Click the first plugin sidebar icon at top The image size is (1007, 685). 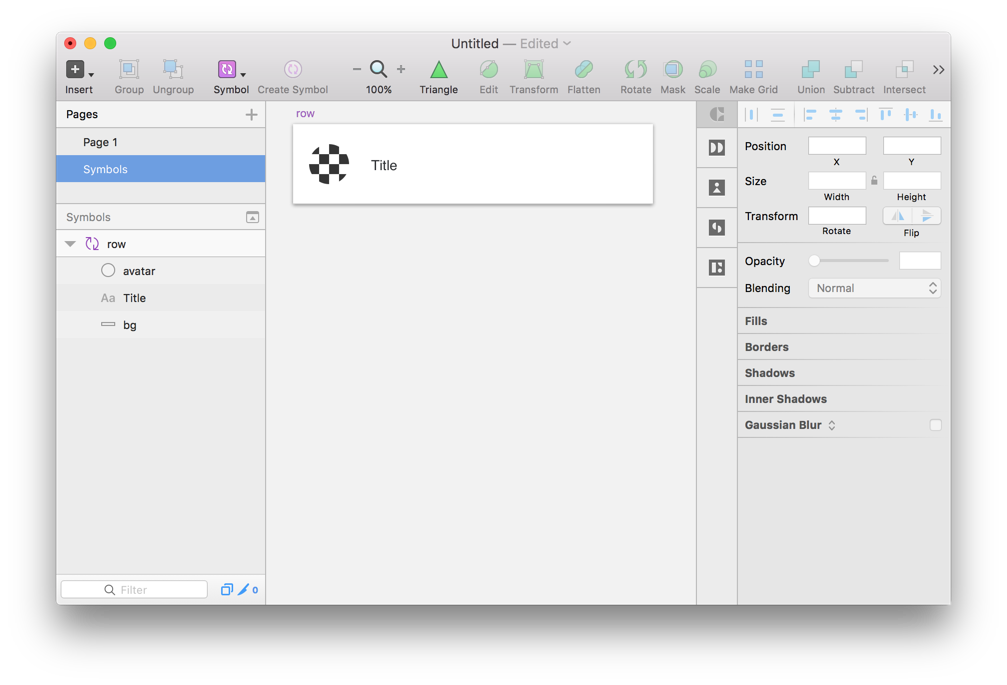(717, 115)
